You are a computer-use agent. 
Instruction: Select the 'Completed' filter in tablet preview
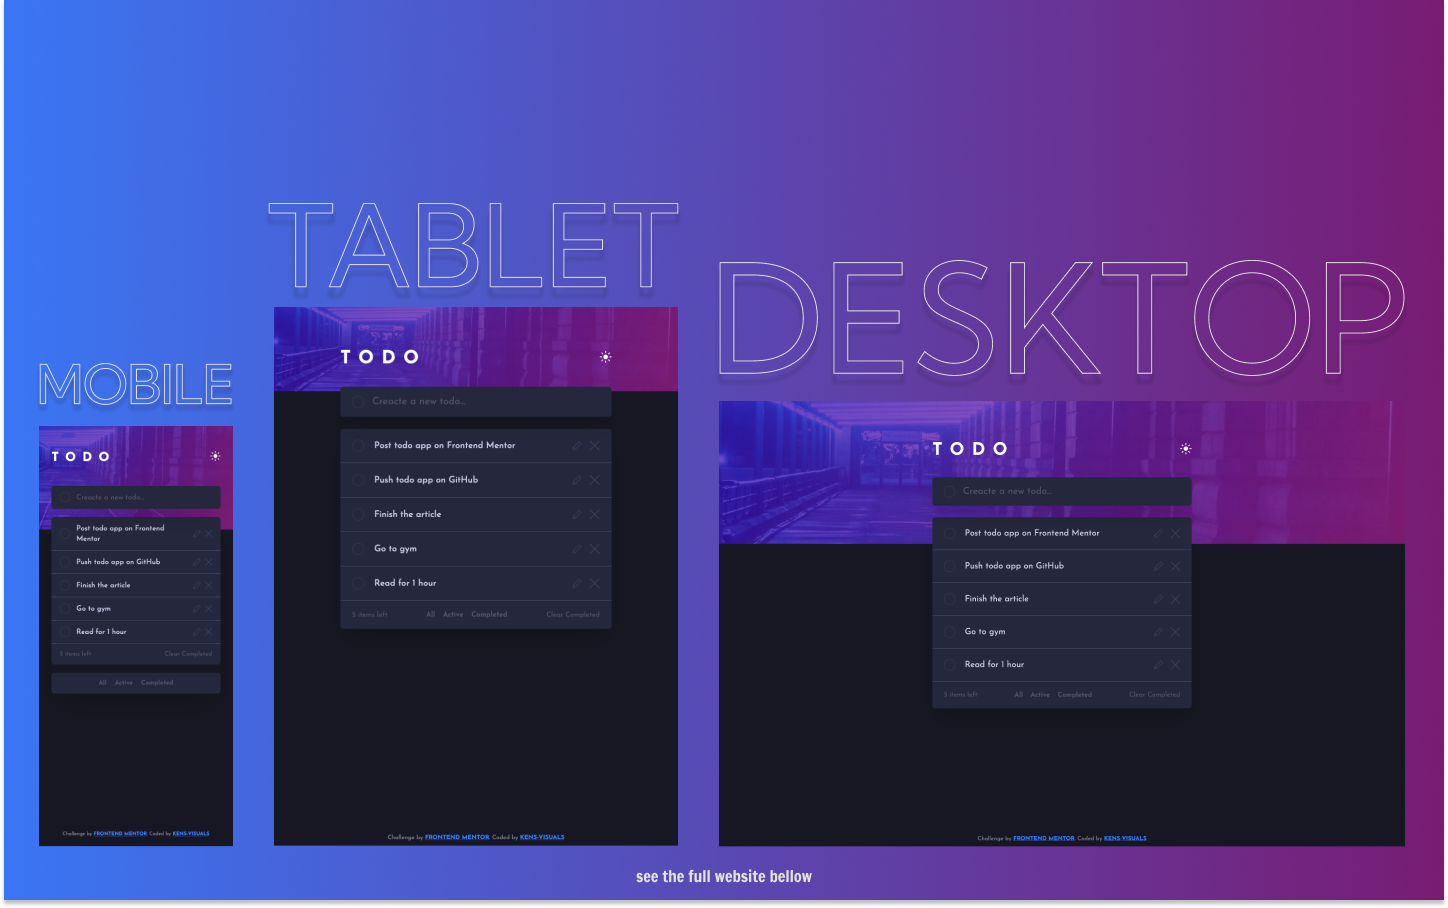click(x=489, y=615)
